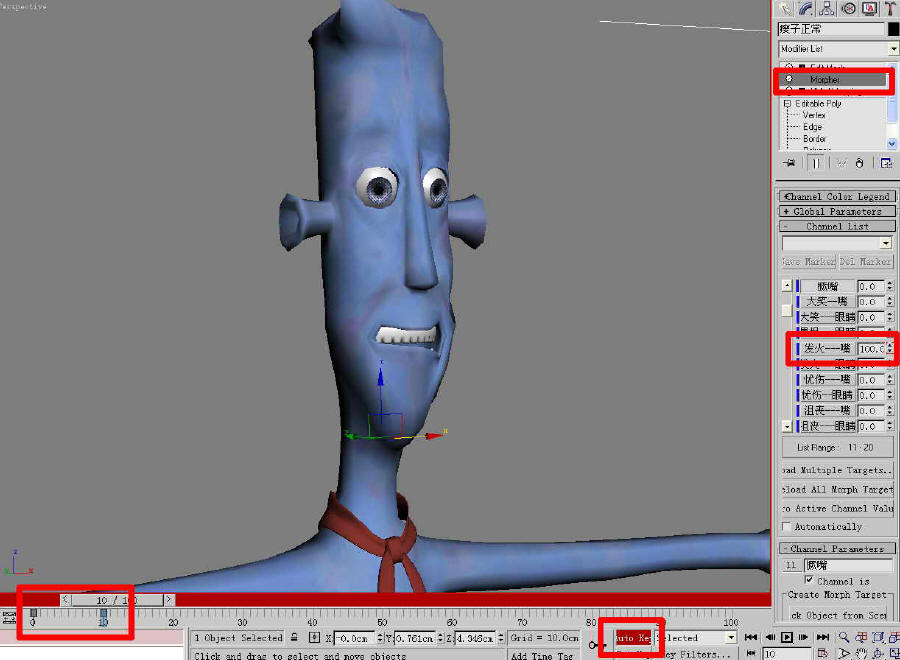Image resolution: width=900 pixels, height=660 pixels.
Task: Click the time slider 10/100 handle
Action: (x=117, y=600)
